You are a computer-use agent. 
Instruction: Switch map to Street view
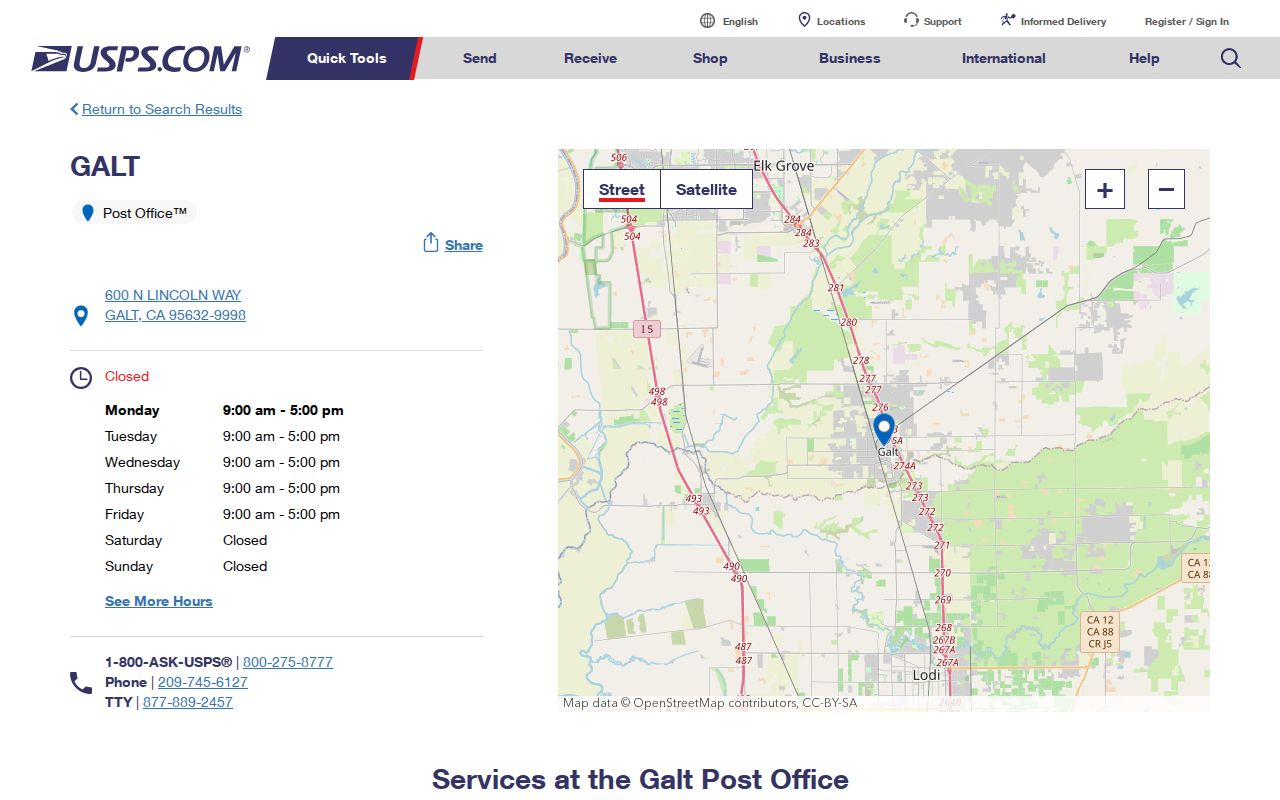[x=622, y=189]
